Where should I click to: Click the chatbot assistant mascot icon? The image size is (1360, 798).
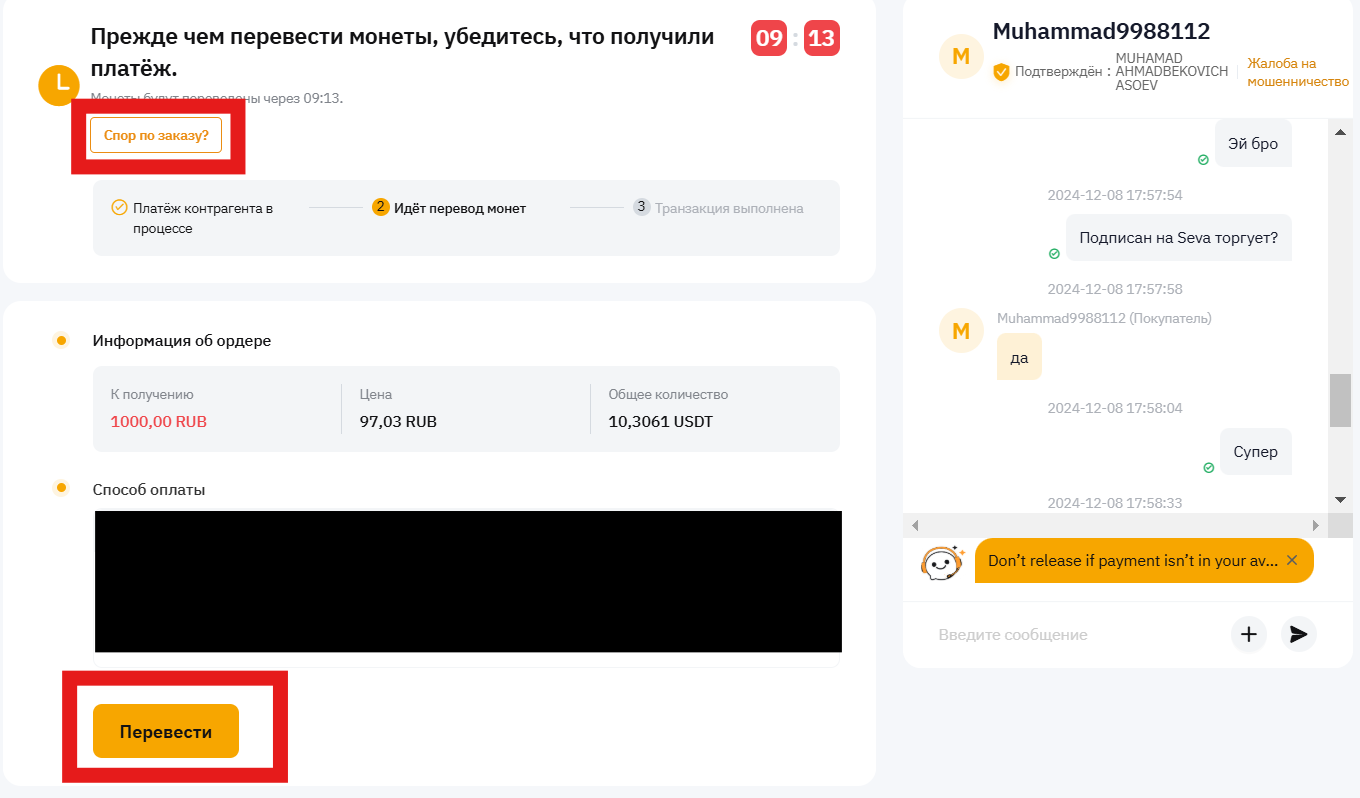(941, 563)
